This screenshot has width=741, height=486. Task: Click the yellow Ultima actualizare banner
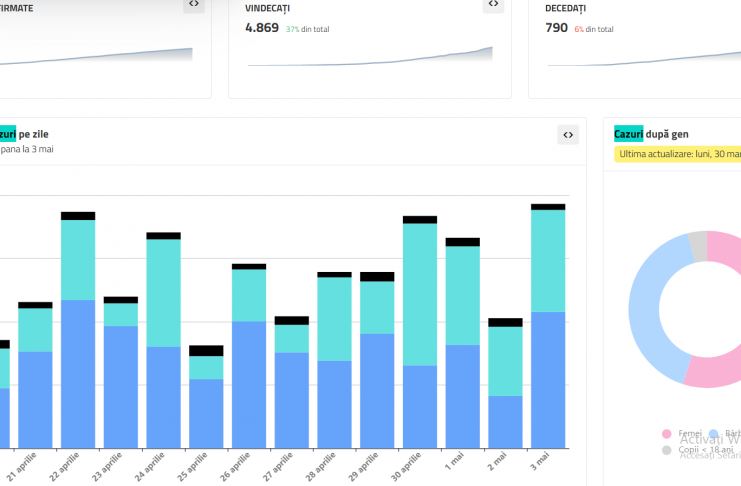[x=676, y=154]
